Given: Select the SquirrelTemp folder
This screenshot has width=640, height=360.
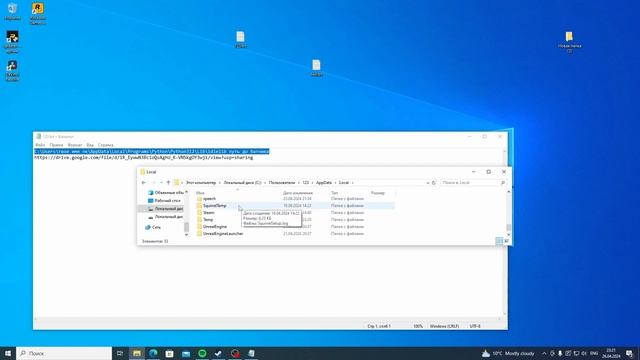Looking at the screenshot, I should pos(215,206).
